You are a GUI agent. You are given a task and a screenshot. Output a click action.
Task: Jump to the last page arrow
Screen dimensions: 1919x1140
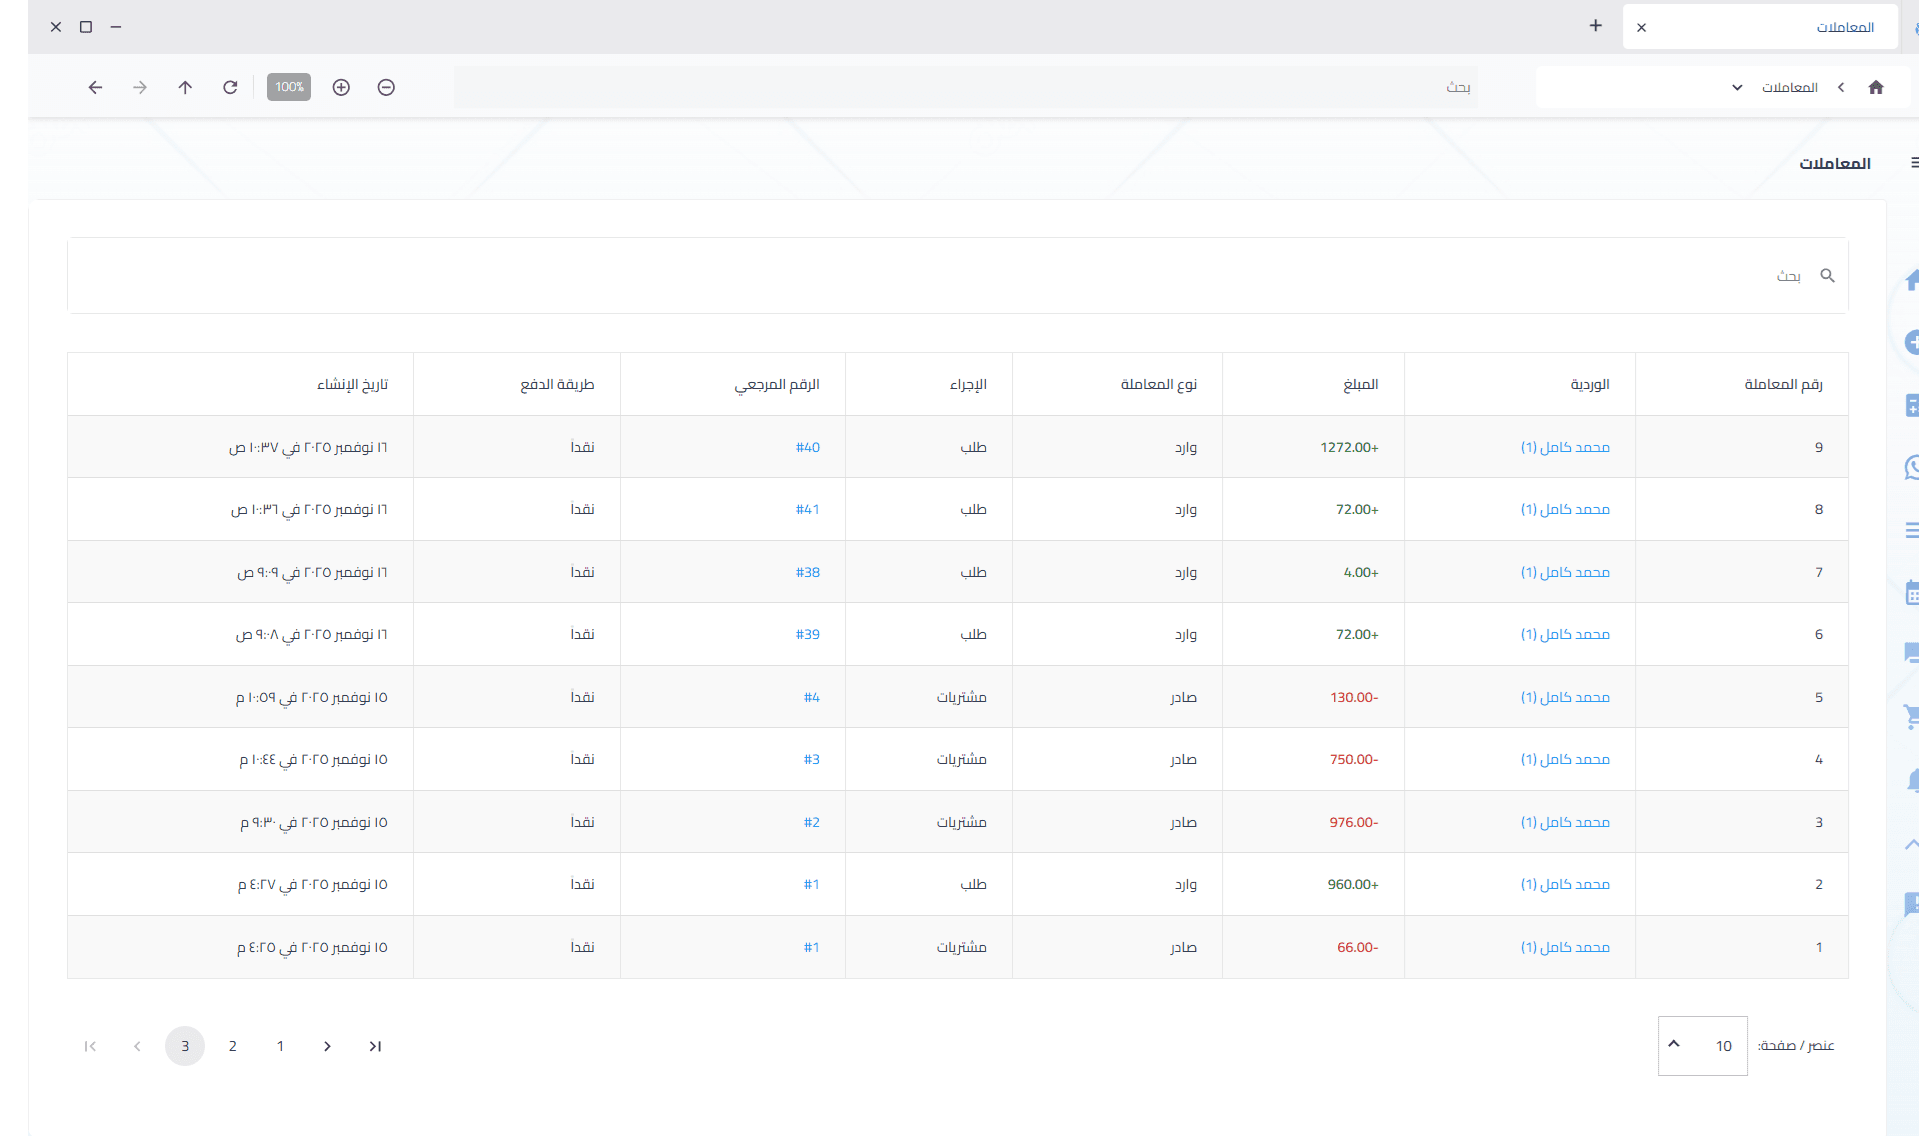(x=375, y=1046)
